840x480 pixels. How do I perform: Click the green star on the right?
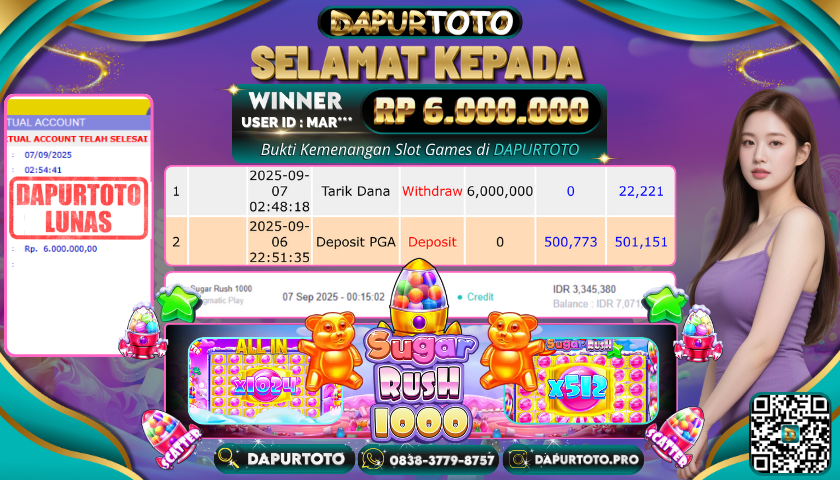point(664,303)
